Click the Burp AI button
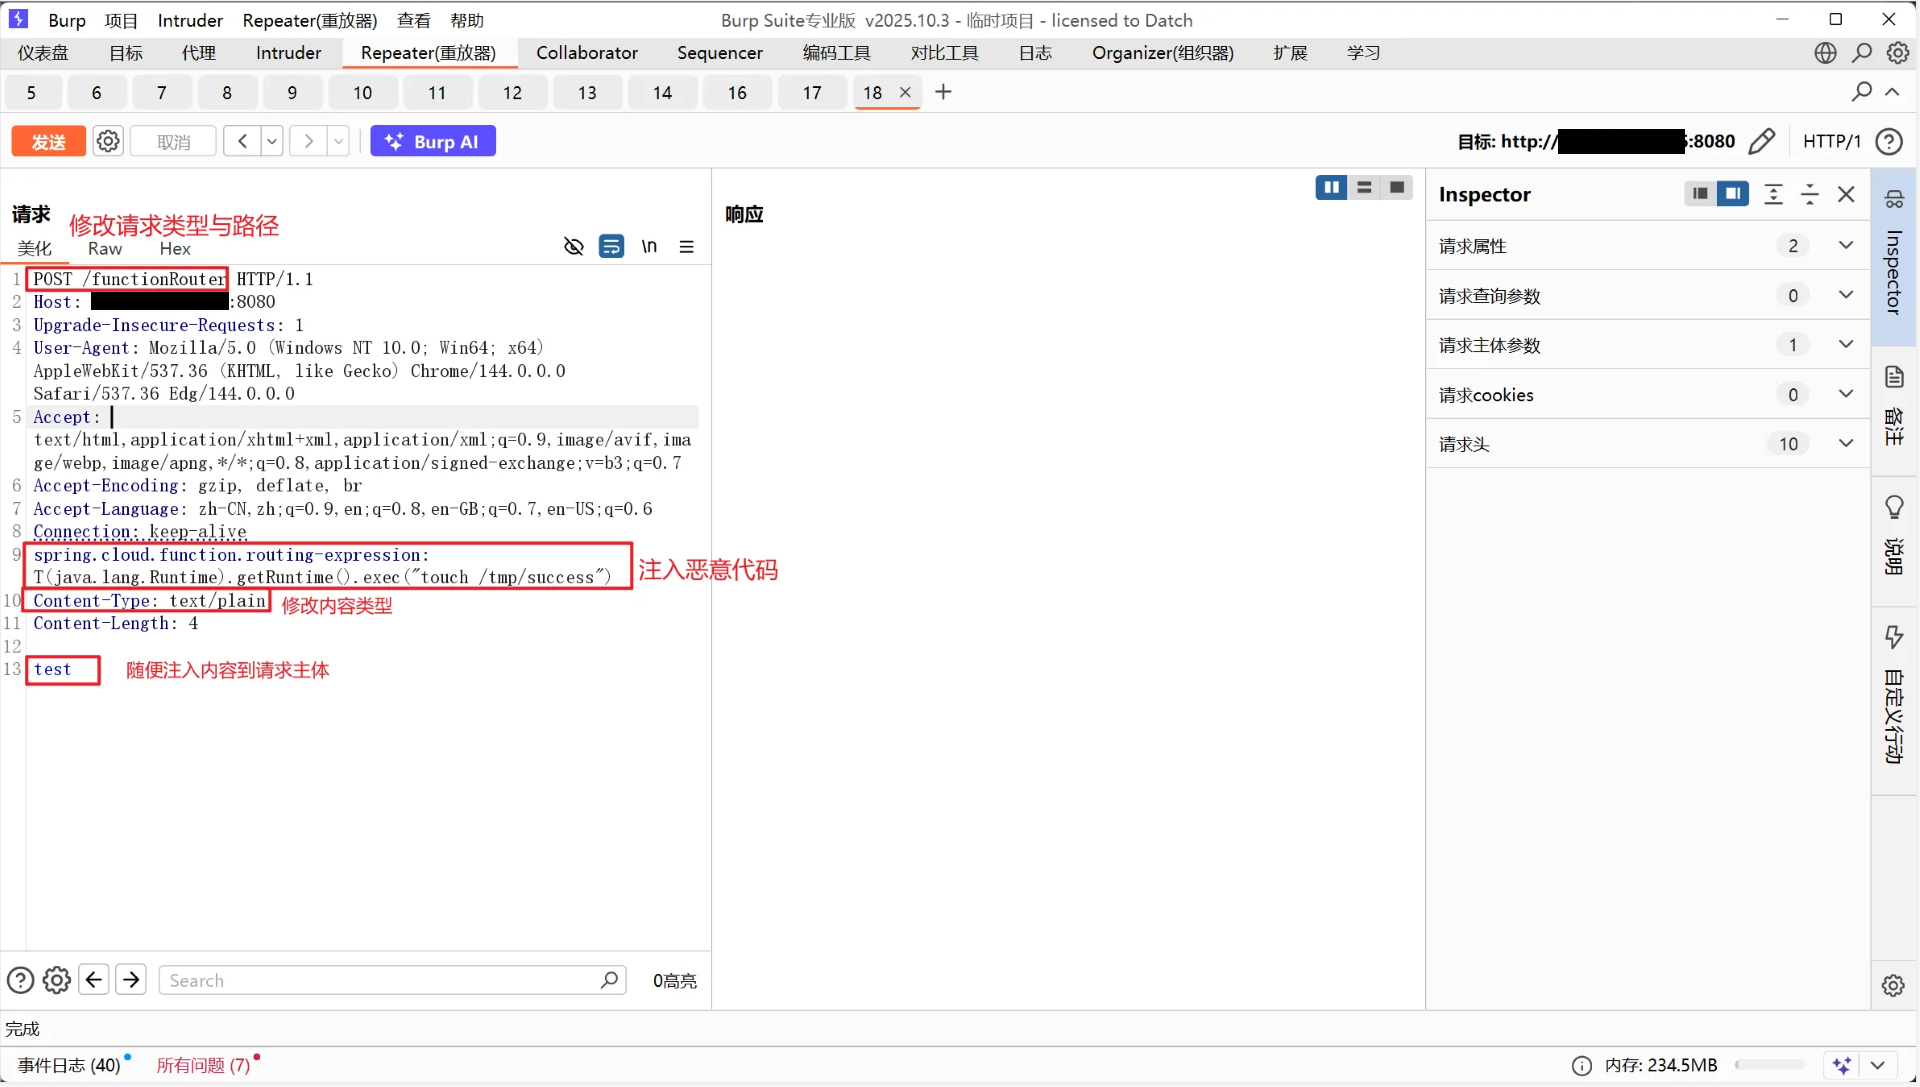Viewport: 1920px width, 1087px height. tap(433, 141)
